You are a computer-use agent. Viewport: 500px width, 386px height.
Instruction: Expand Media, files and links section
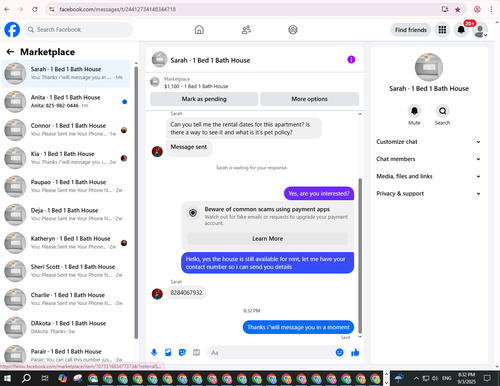[428, 176]
